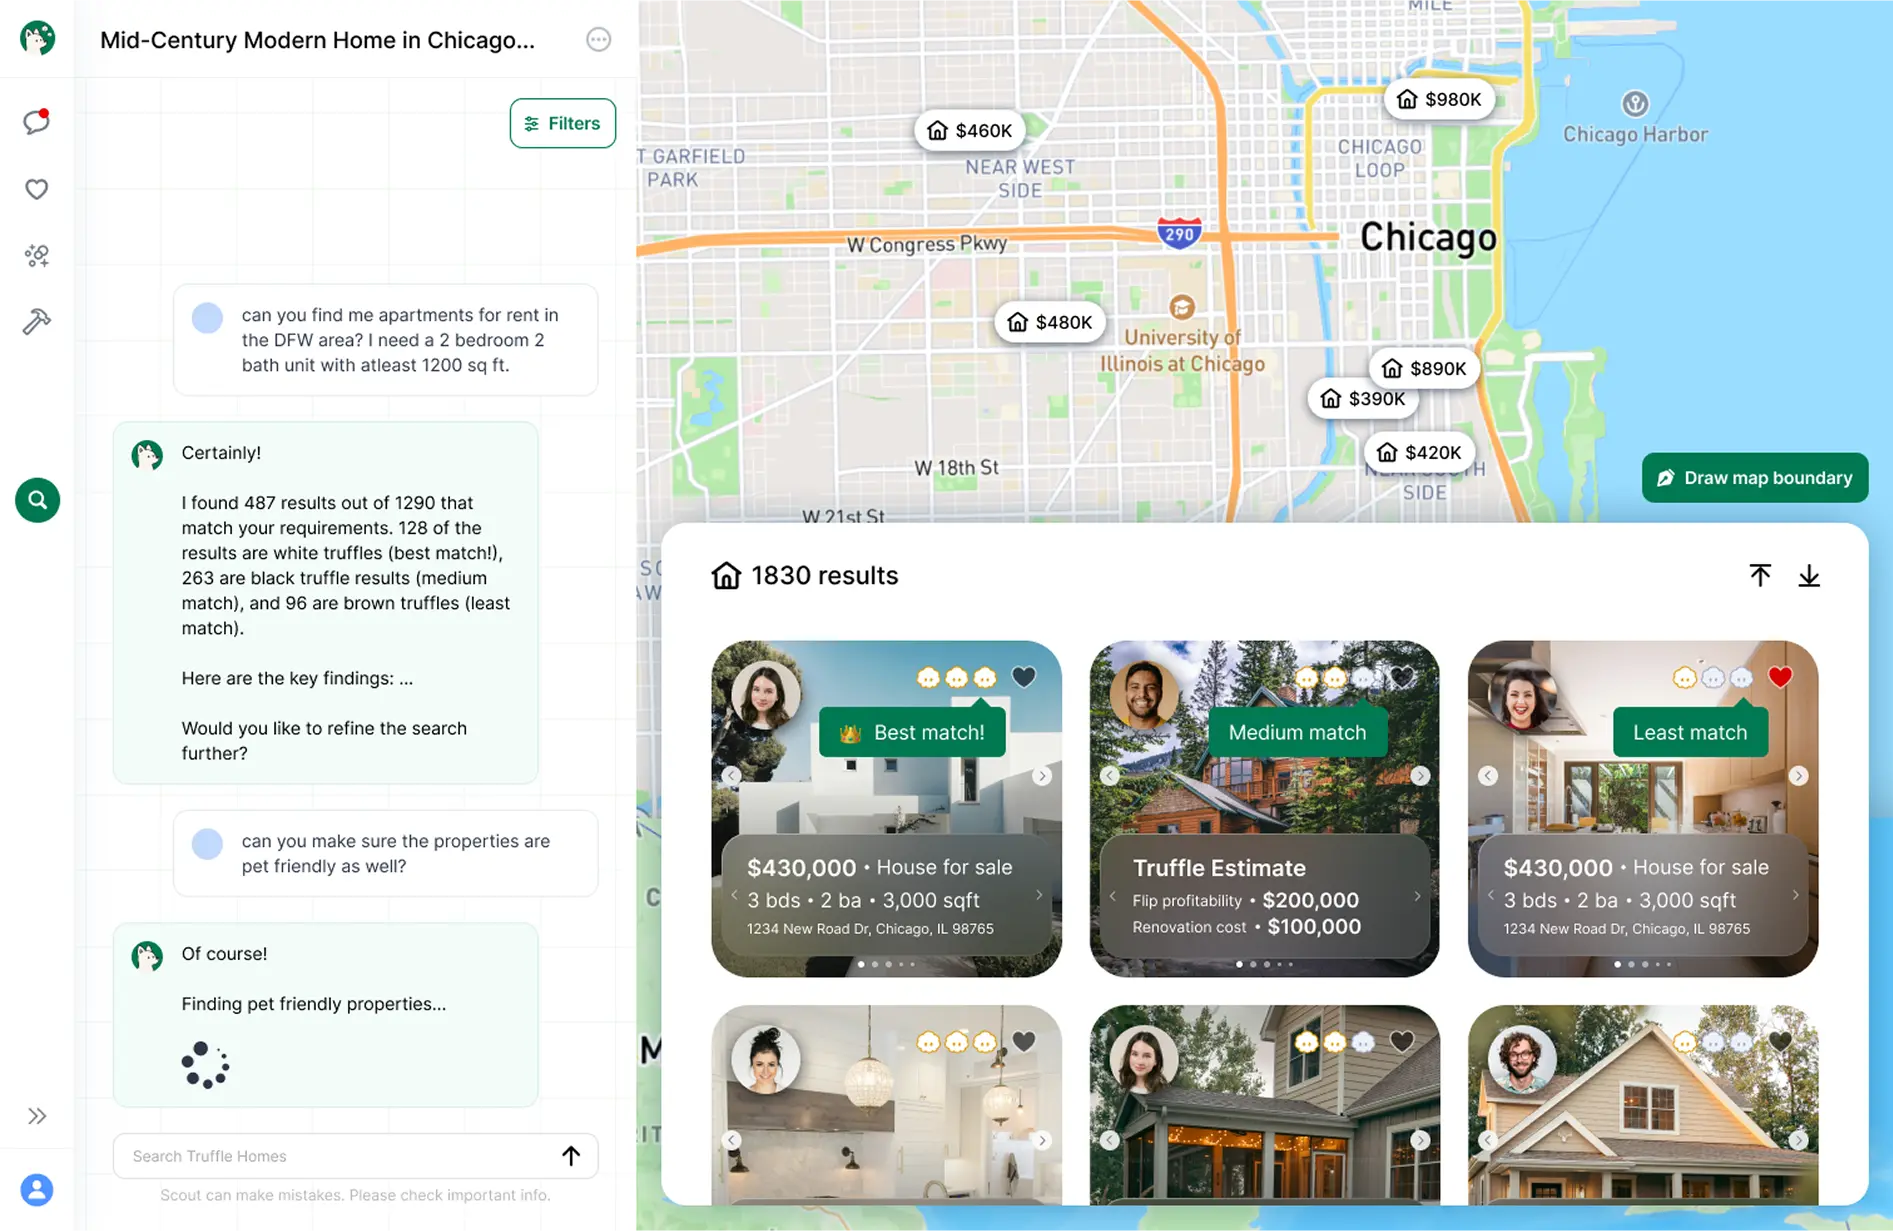Click the Truffle dog logo icon
Image resolution: width=1893 pixels, height=1231 pixels.
pos(37,38)
